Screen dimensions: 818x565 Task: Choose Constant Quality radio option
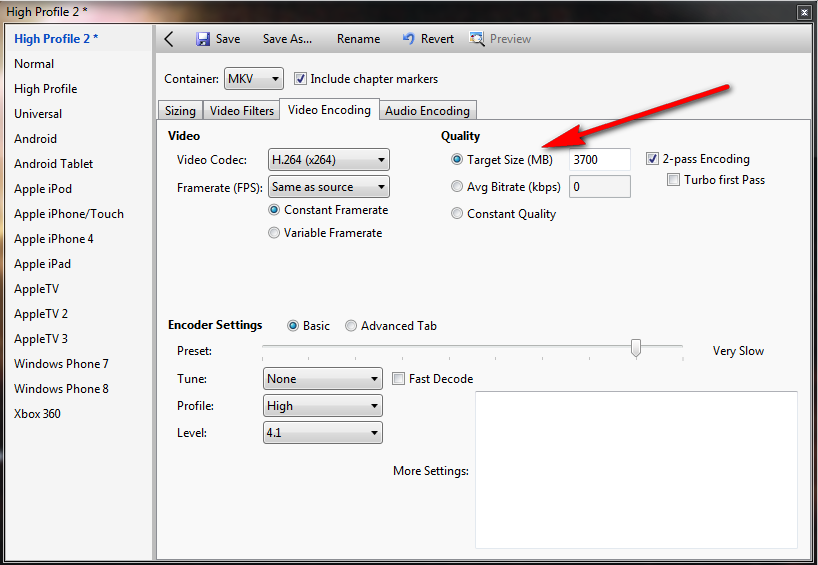click(457, 213)
